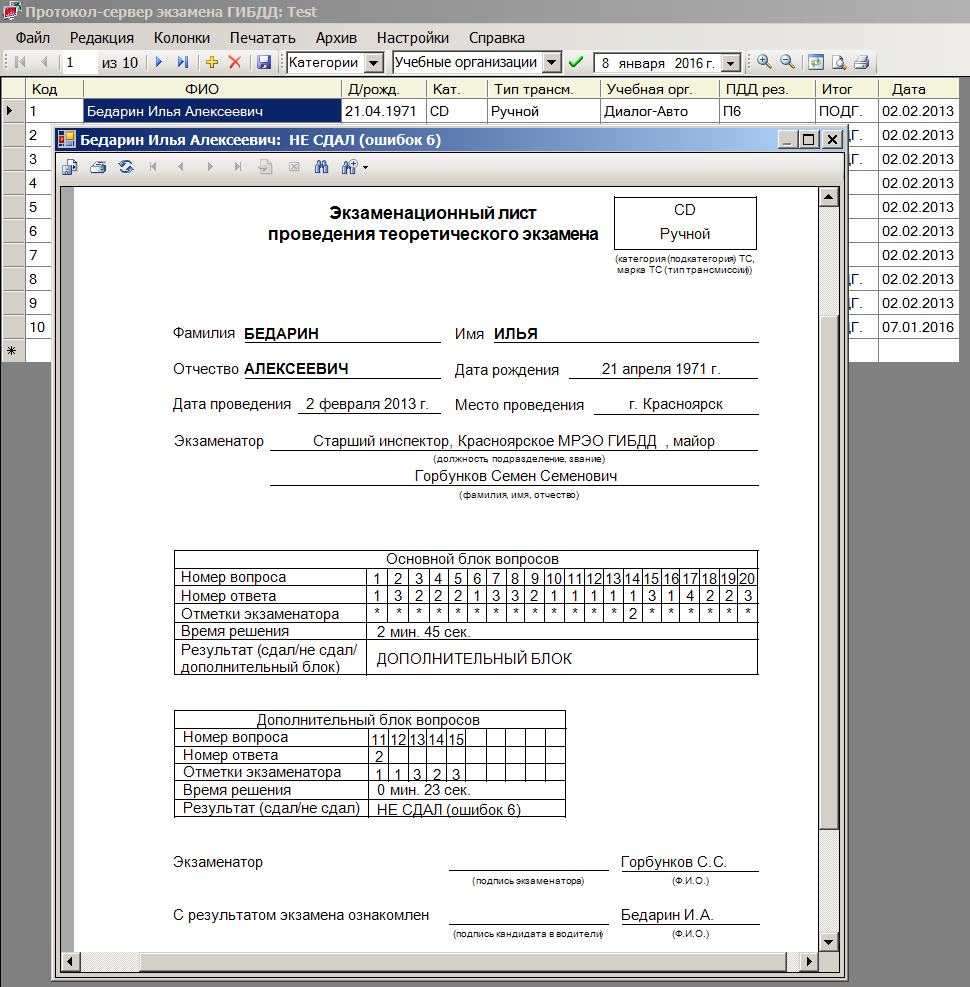Image resolution: width=970 pixels, height=987 pixels.
Task: Click the vertical scrollbar down arrow in report
Action: (x=828, y=942)
